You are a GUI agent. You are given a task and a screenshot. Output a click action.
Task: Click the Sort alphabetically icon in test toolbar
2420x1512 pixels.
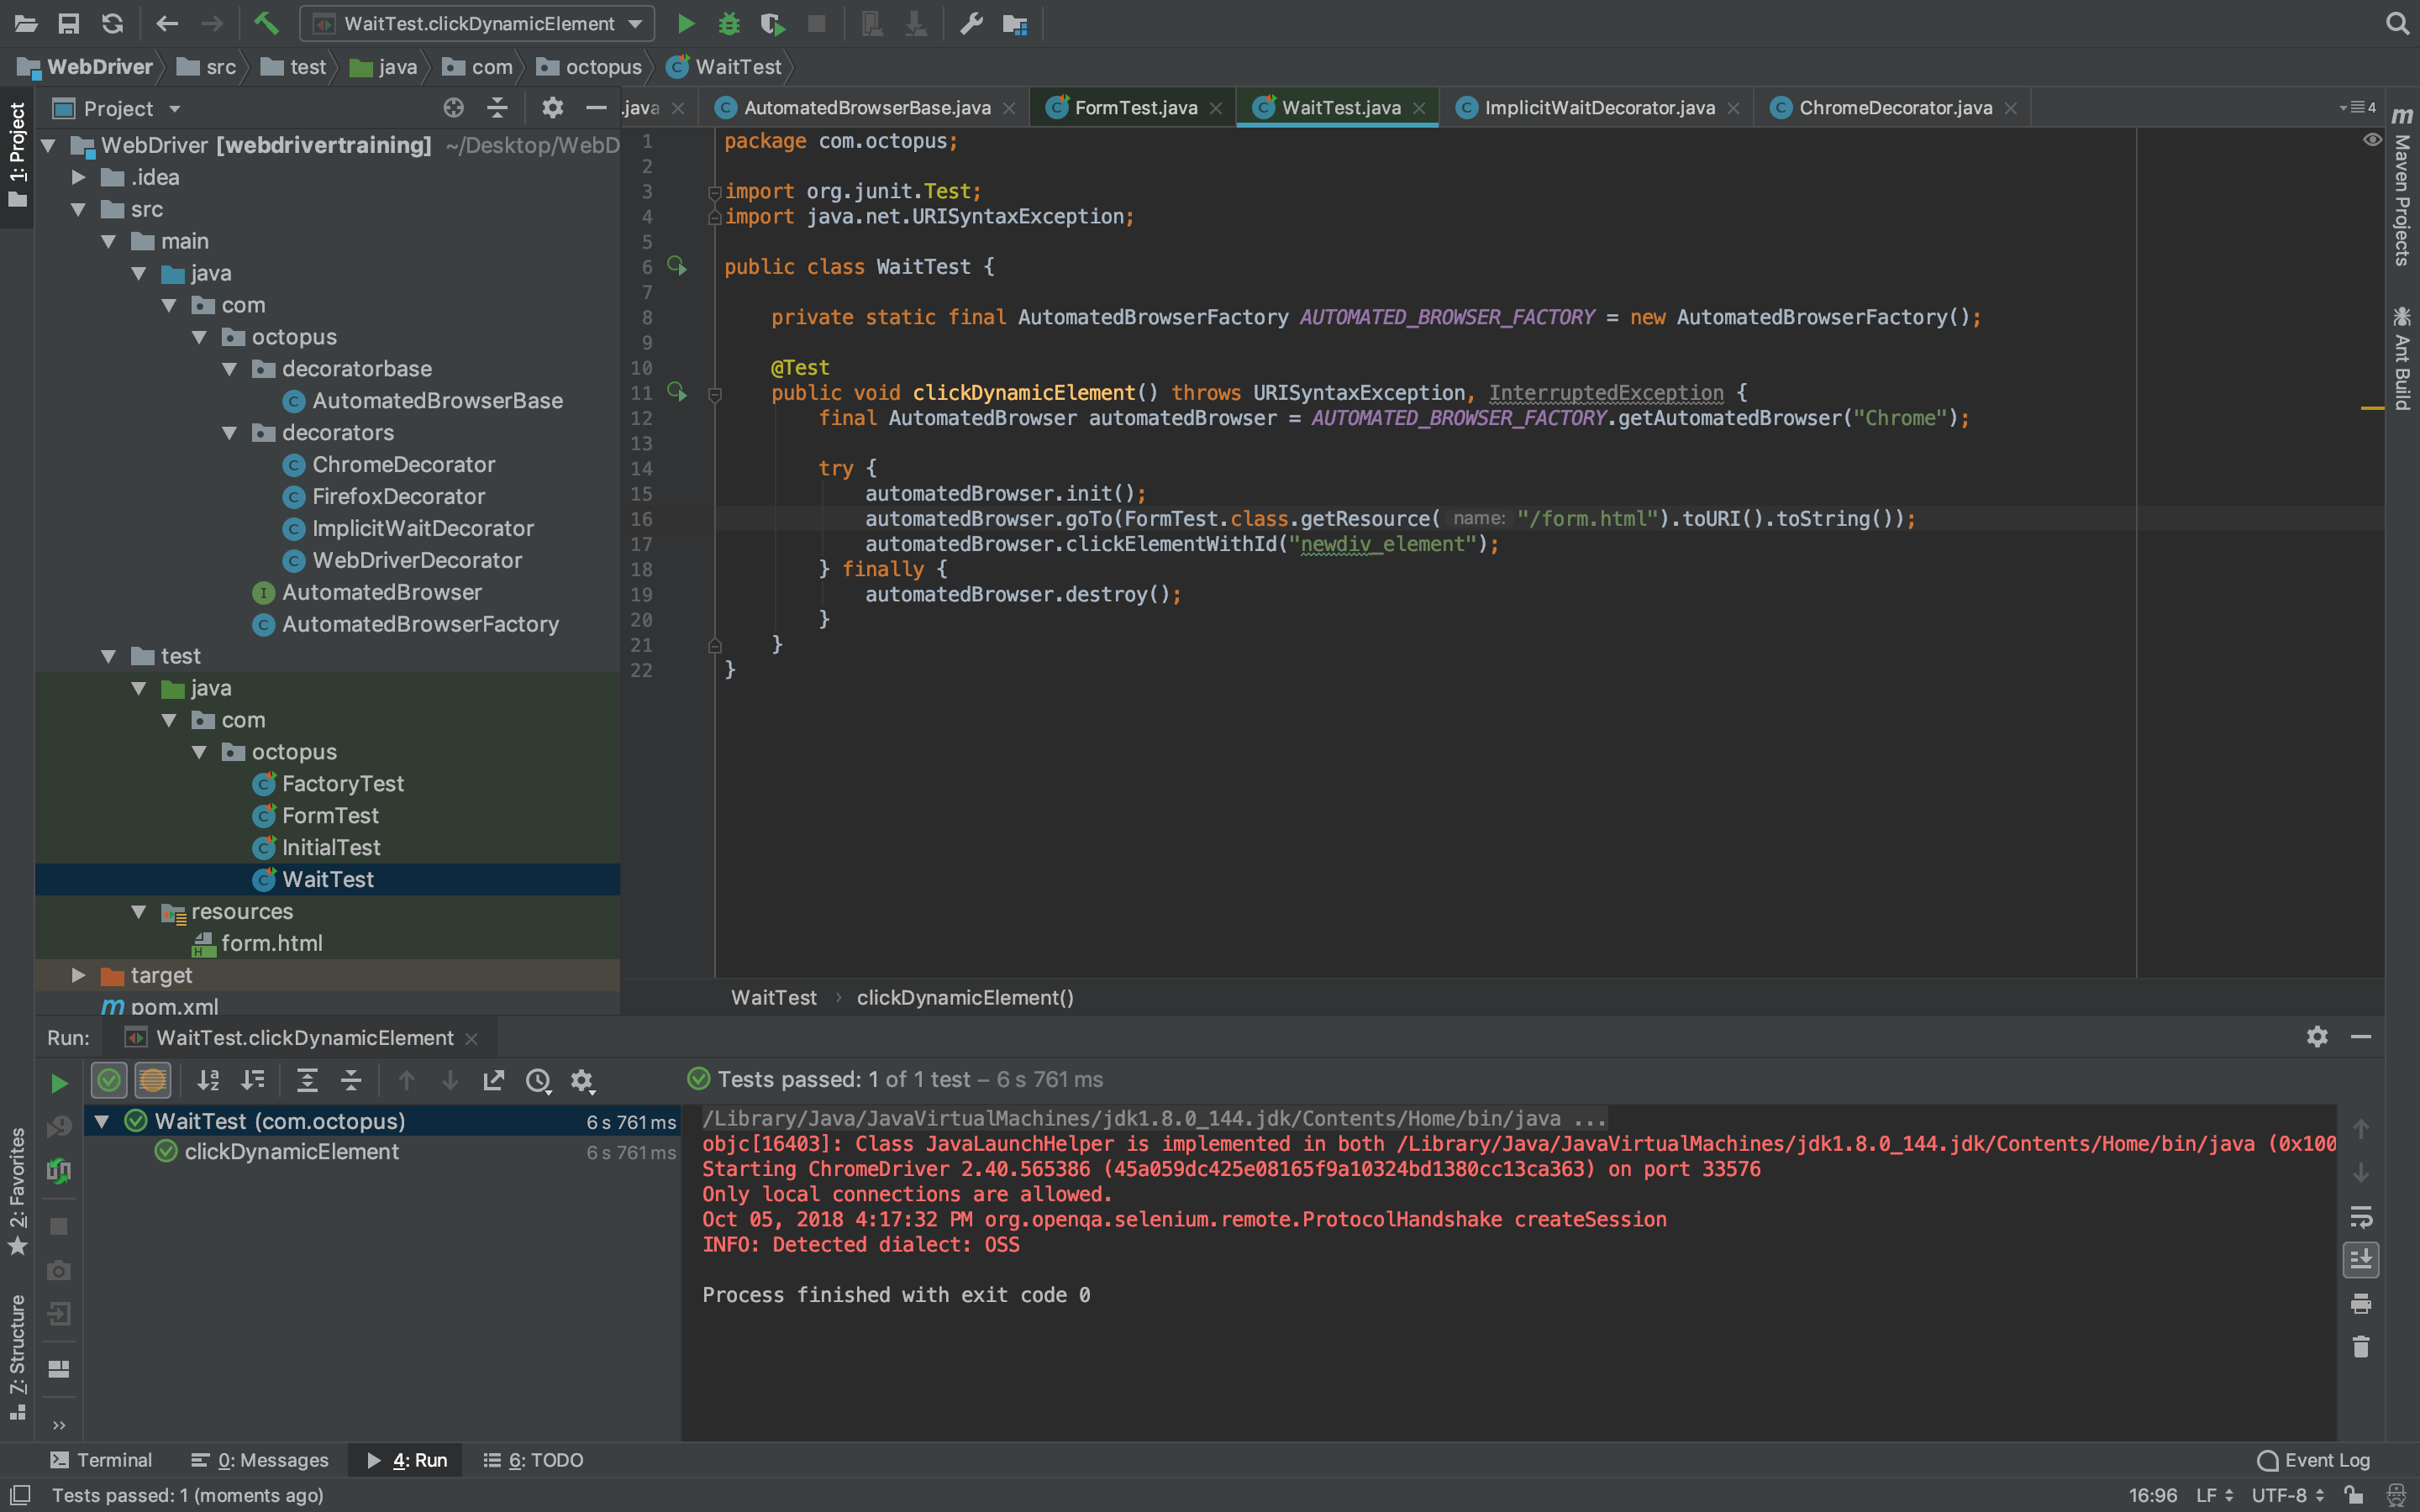coord(208,1080)
